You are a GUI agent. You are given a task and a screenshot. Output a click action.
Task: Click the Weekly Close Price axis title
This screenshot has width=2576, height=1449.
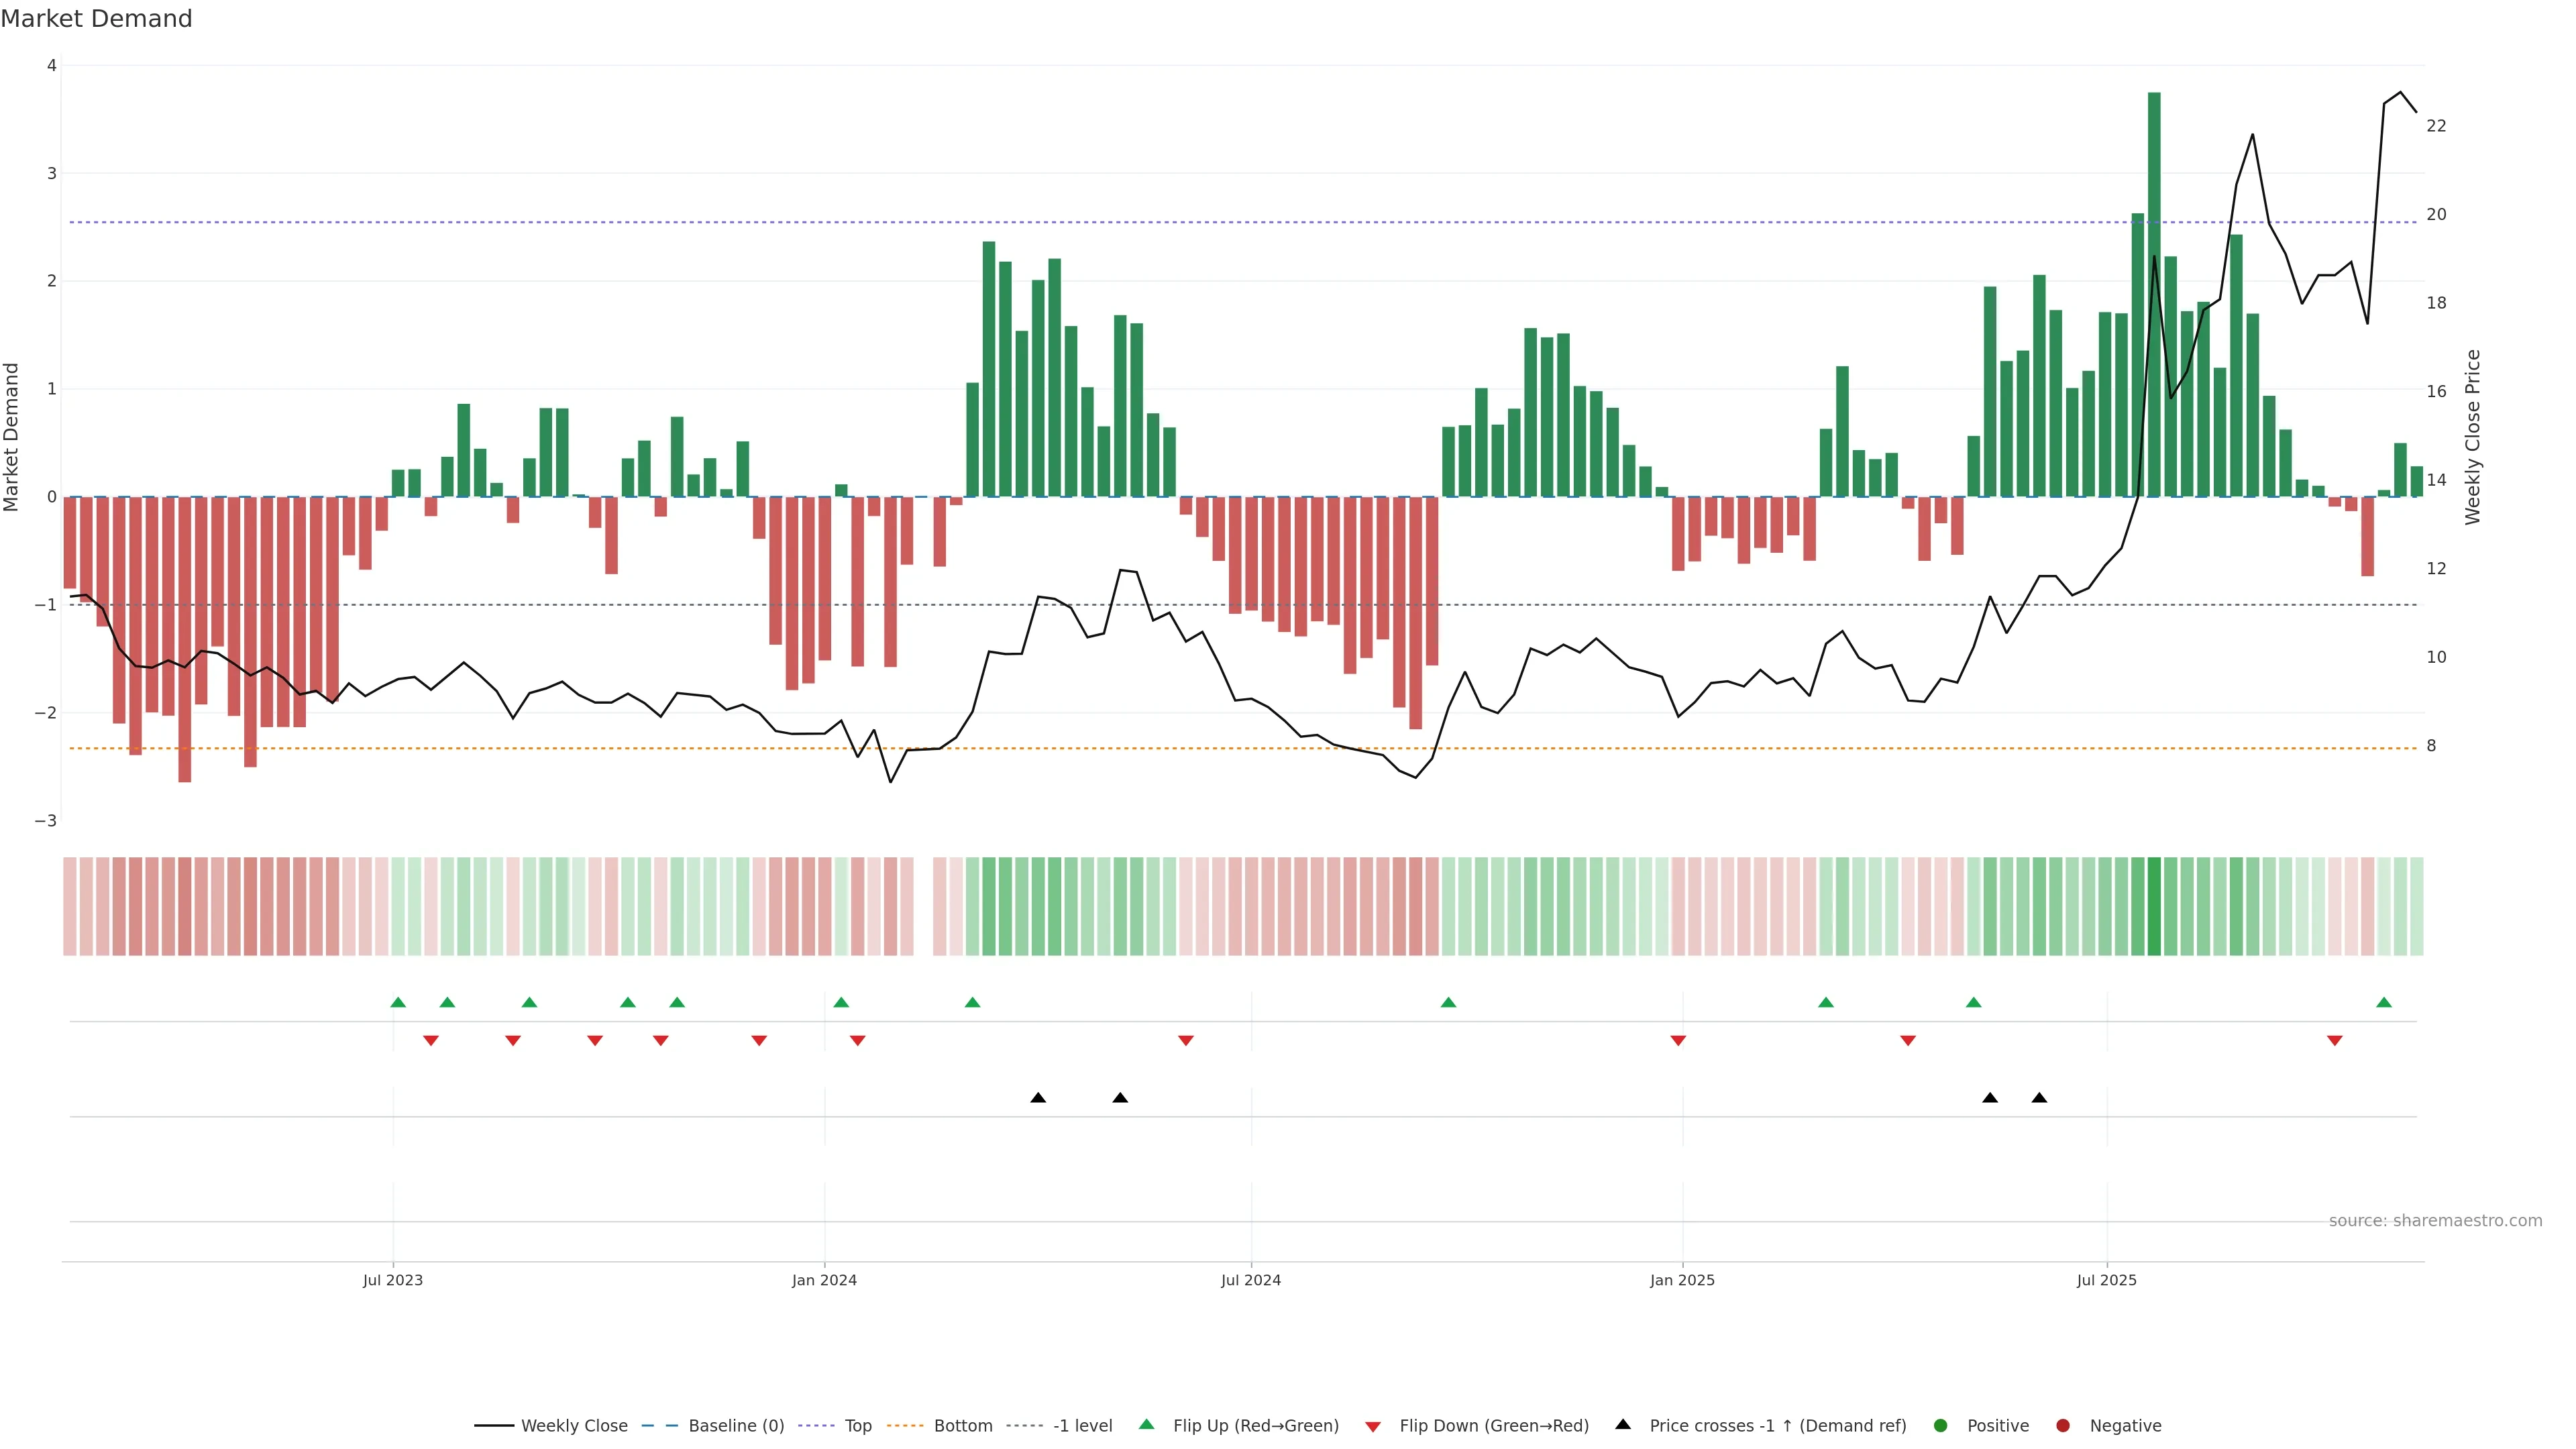(x=2473, y=437)
